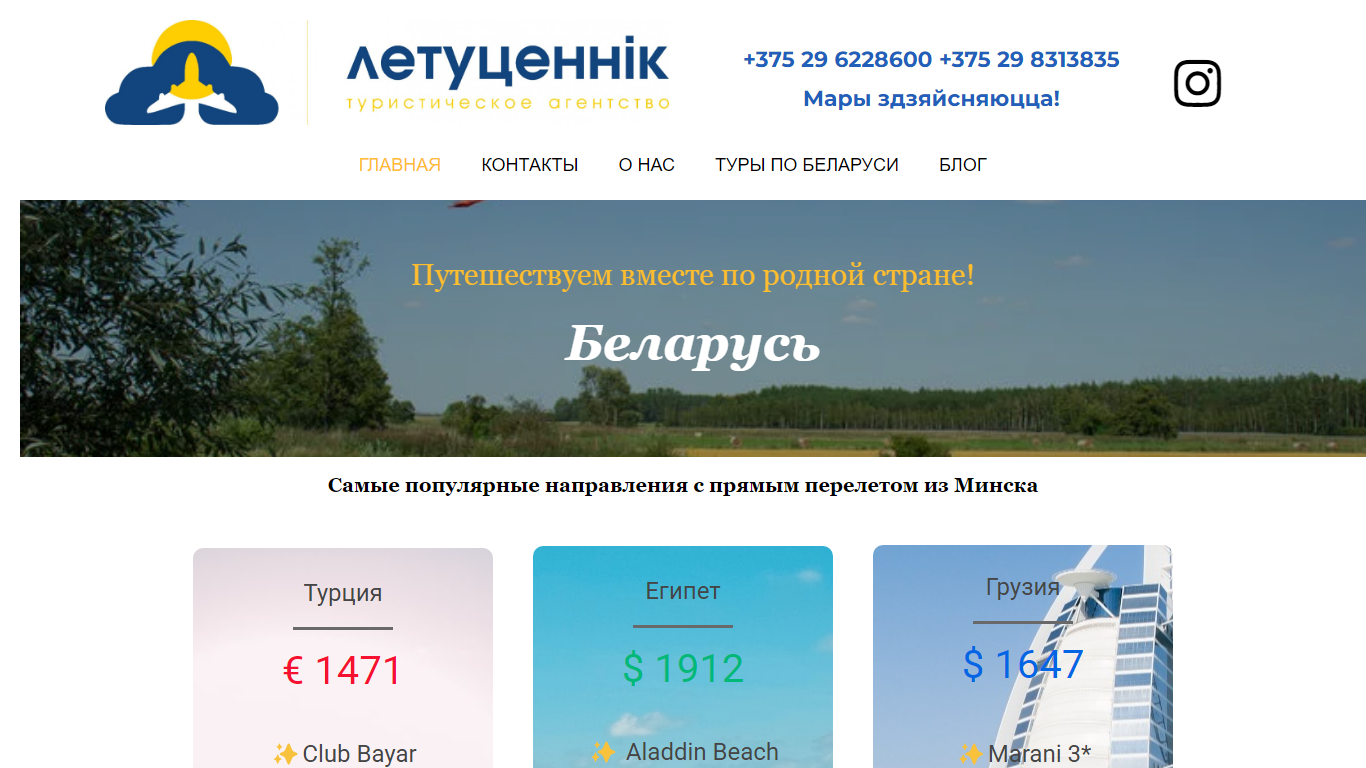Click the airplane cloud logo
Viewport: 1366px width, 768px height.
[192, 73]
